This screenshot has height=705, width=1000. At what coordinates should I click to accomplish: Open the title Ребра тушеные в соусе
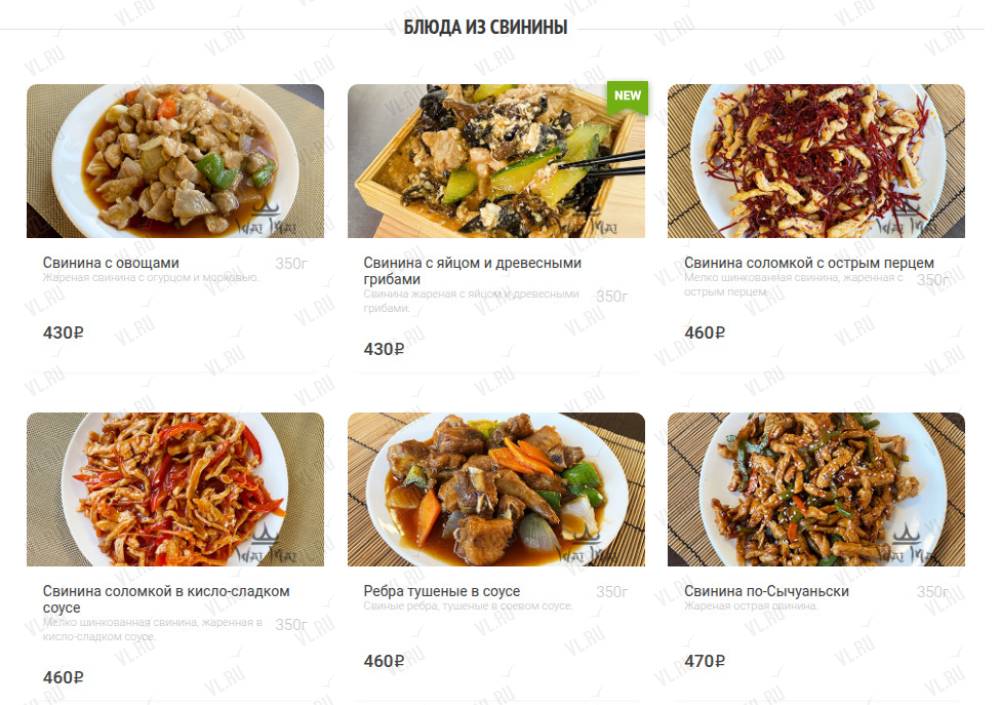tap(442, 591)
